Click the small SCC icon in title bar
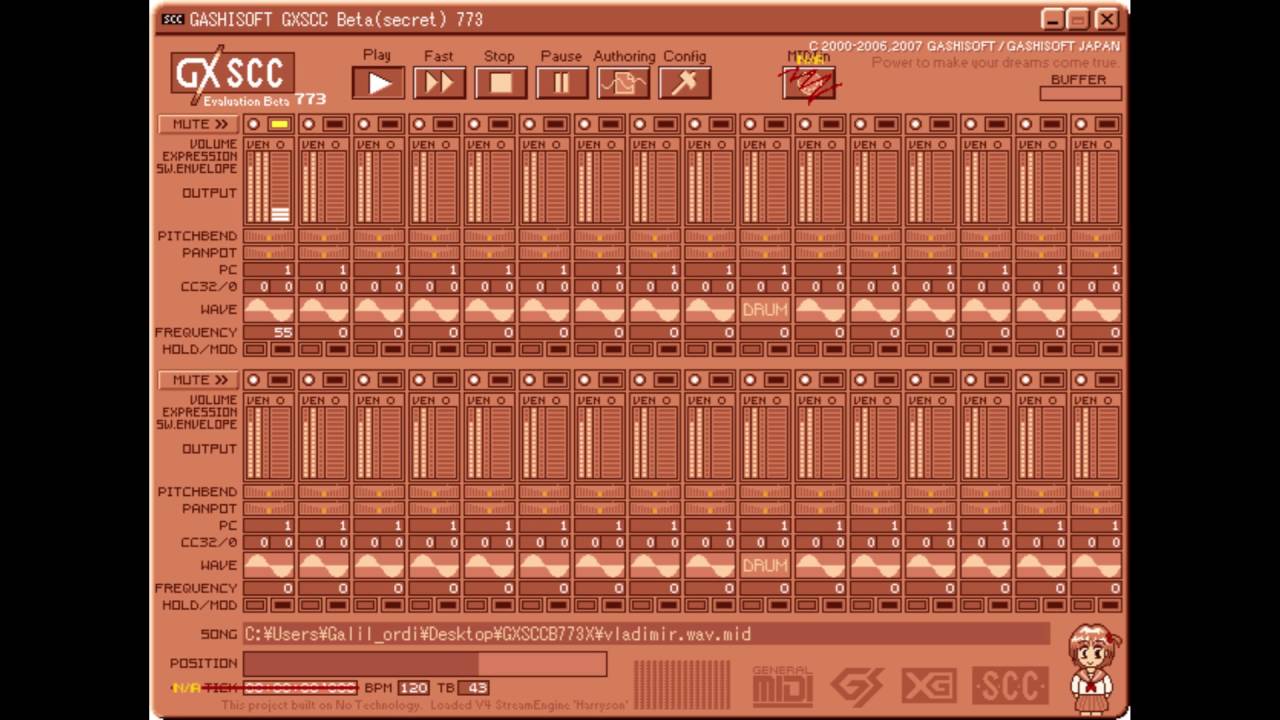Screen dimensions: 1280x720 173,19
